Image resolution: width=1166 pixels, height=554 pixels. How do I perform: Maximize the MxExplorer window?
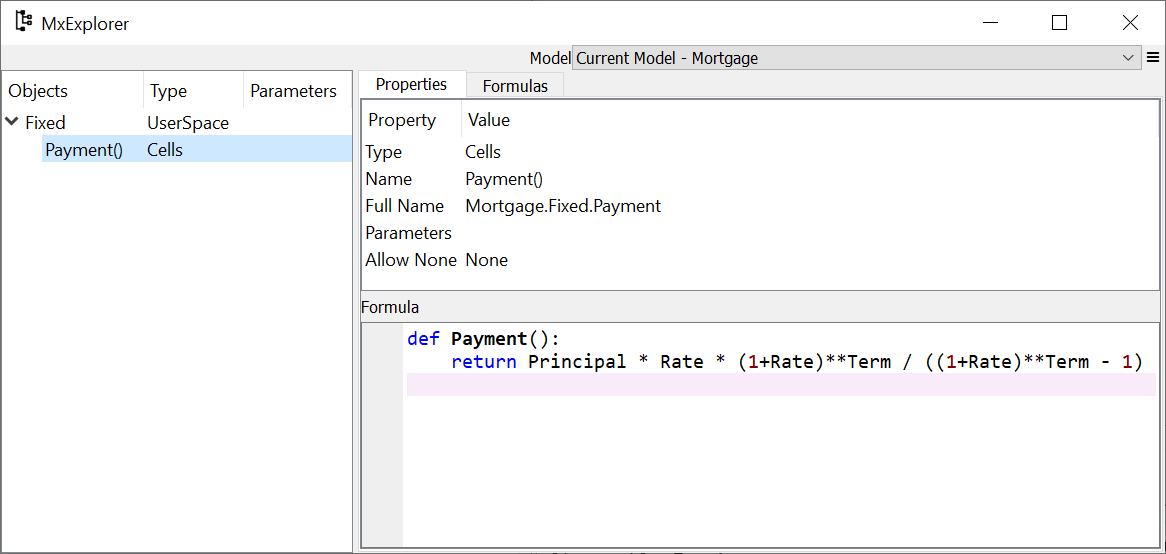pos(1059,23)
